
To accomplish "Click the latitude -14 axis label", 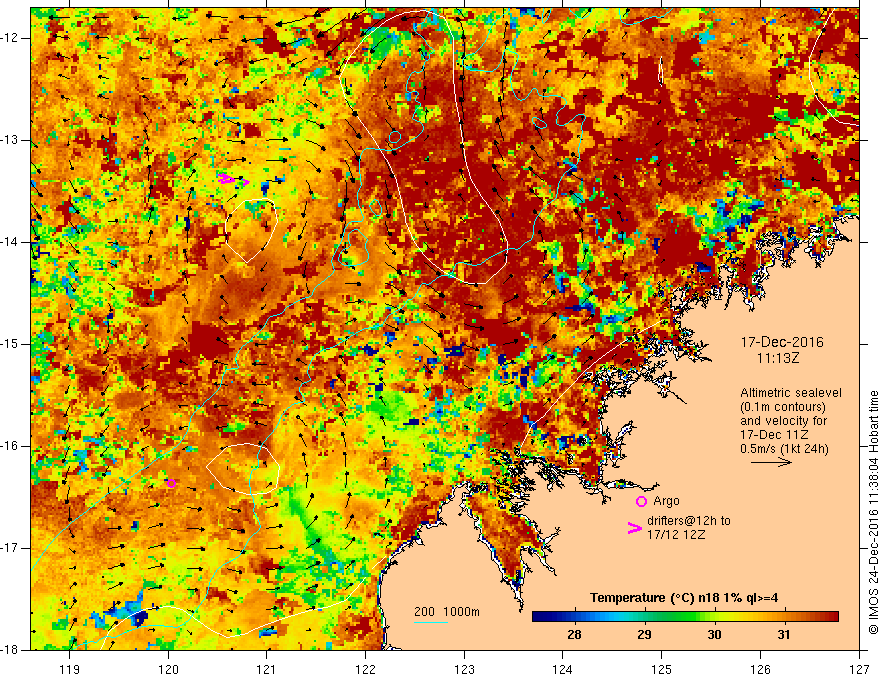I will [10, 242].
